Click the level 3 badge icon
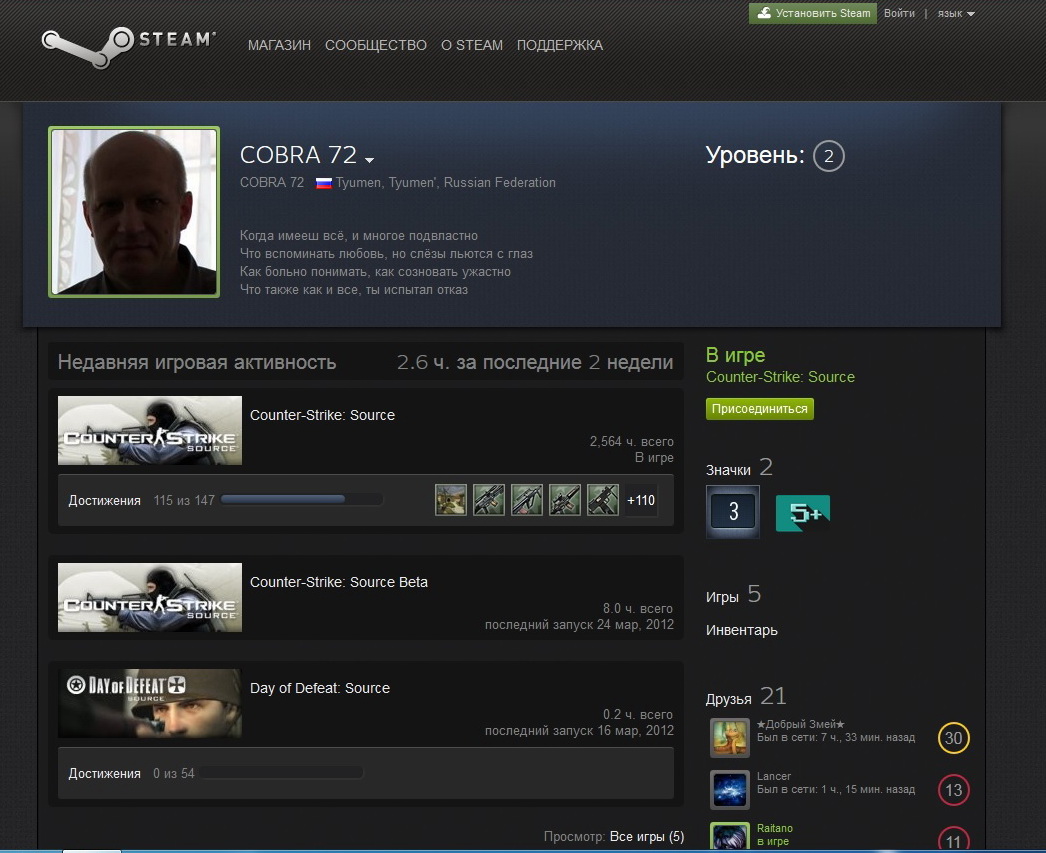 [733, 512]
